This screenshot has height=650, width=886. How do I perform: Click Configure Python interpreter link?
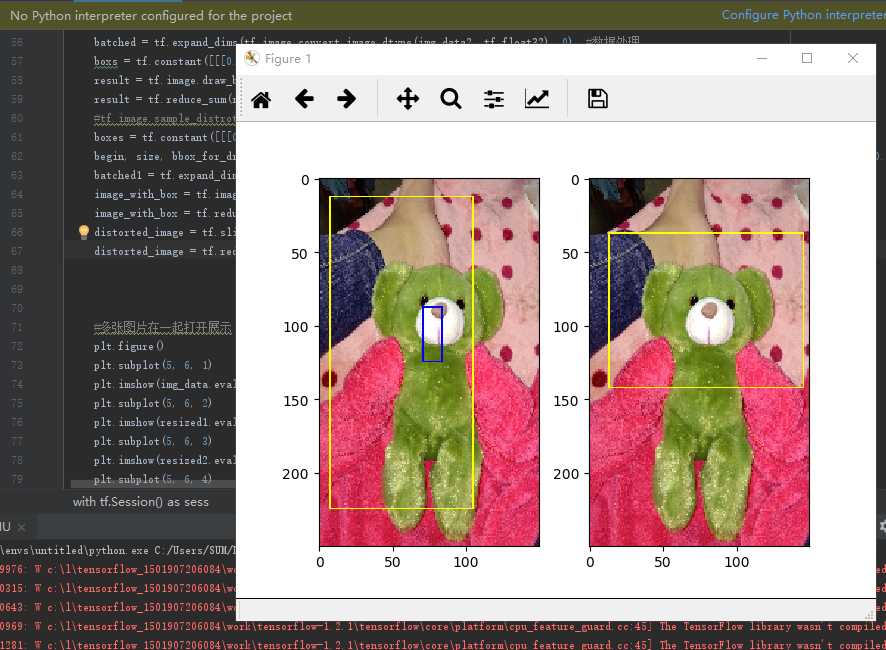point(804,15)
